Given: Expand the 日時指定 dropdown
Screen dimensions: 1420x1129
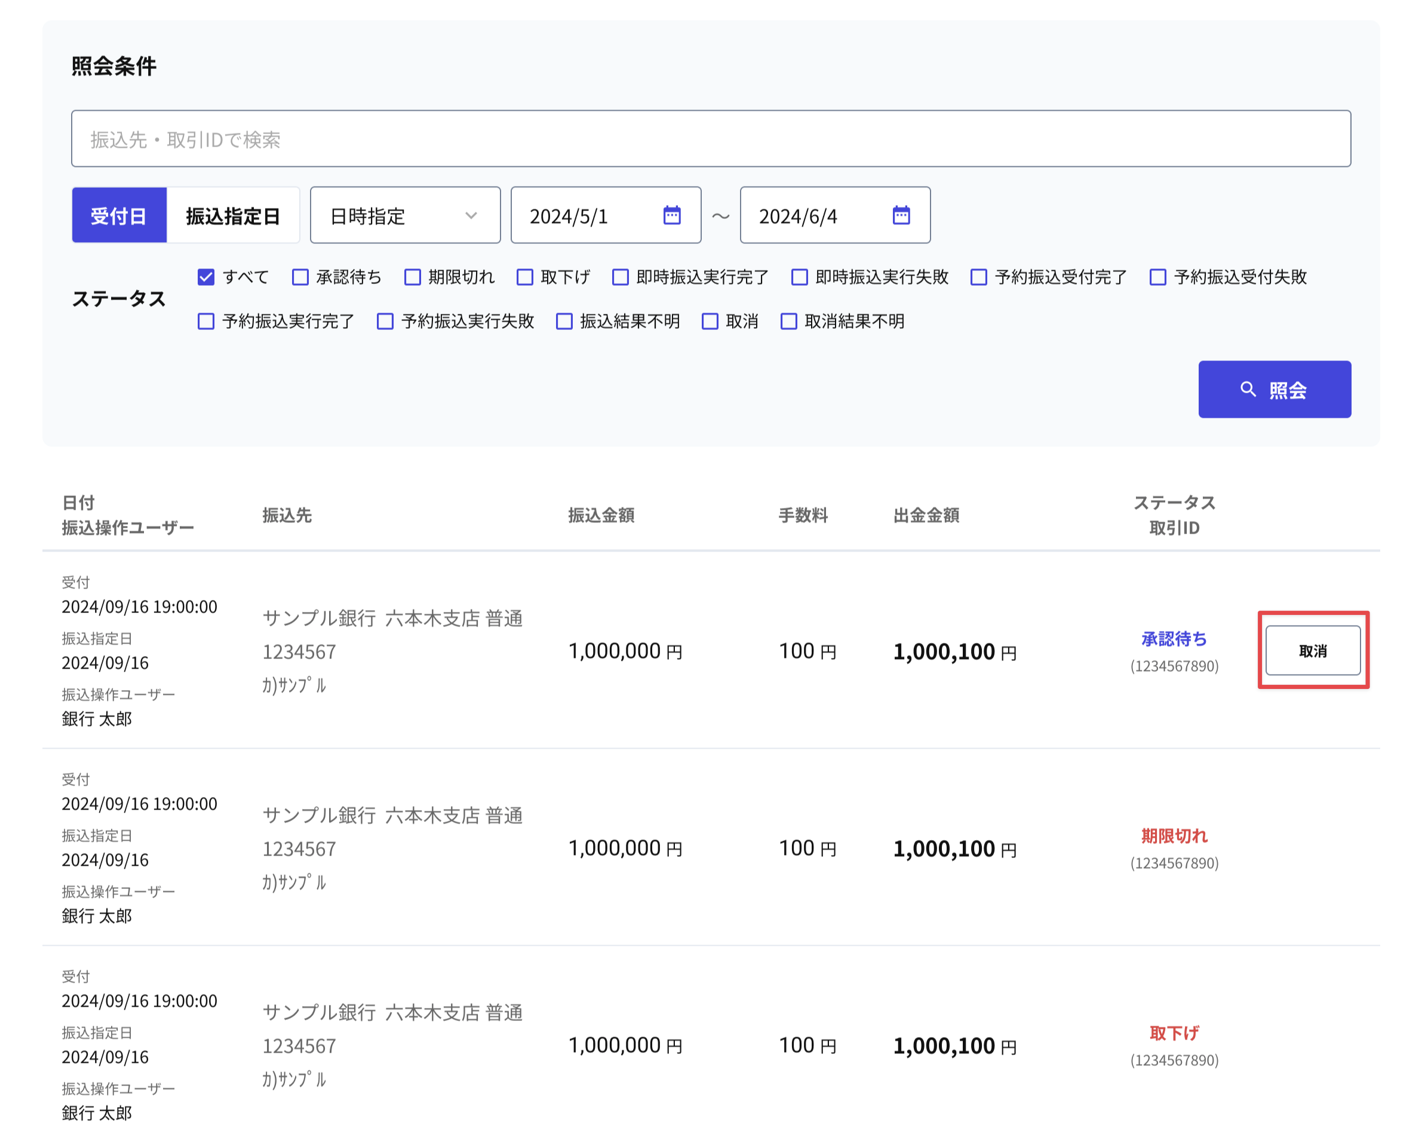Looking at the screenshot, I should tap(405, 215).
